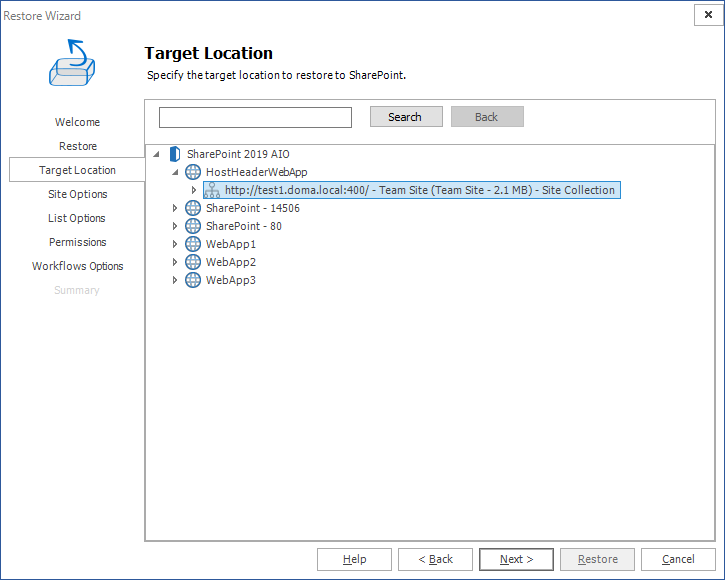Image resolution: width=725 pixels, height=580 pixels.
Task: Collapse the SharePoint 2019 AIO node
Action: pyautogui.click(x=157, y=154)
